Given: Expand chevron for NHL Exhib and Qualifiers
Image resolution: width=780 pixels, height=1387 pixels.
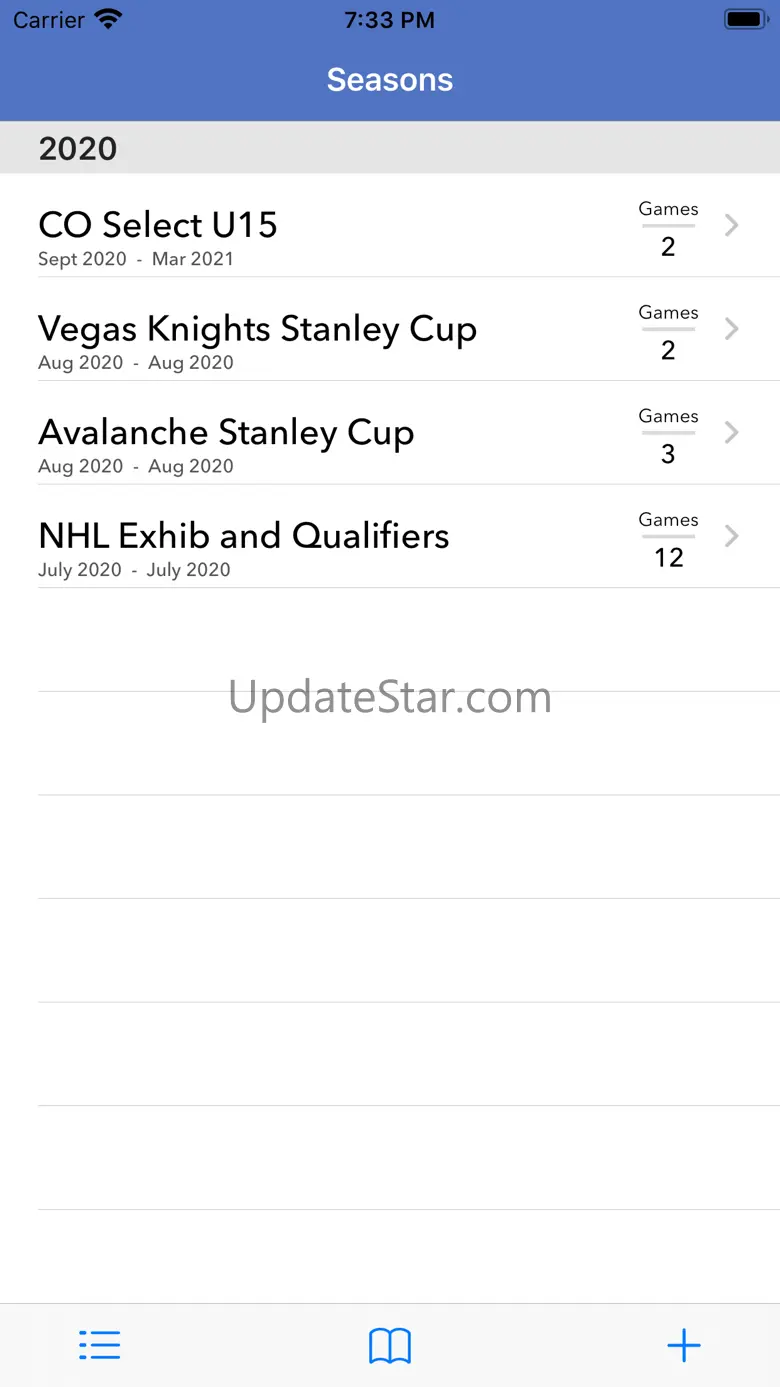Looking at the screenshot, I should [732, 536].
